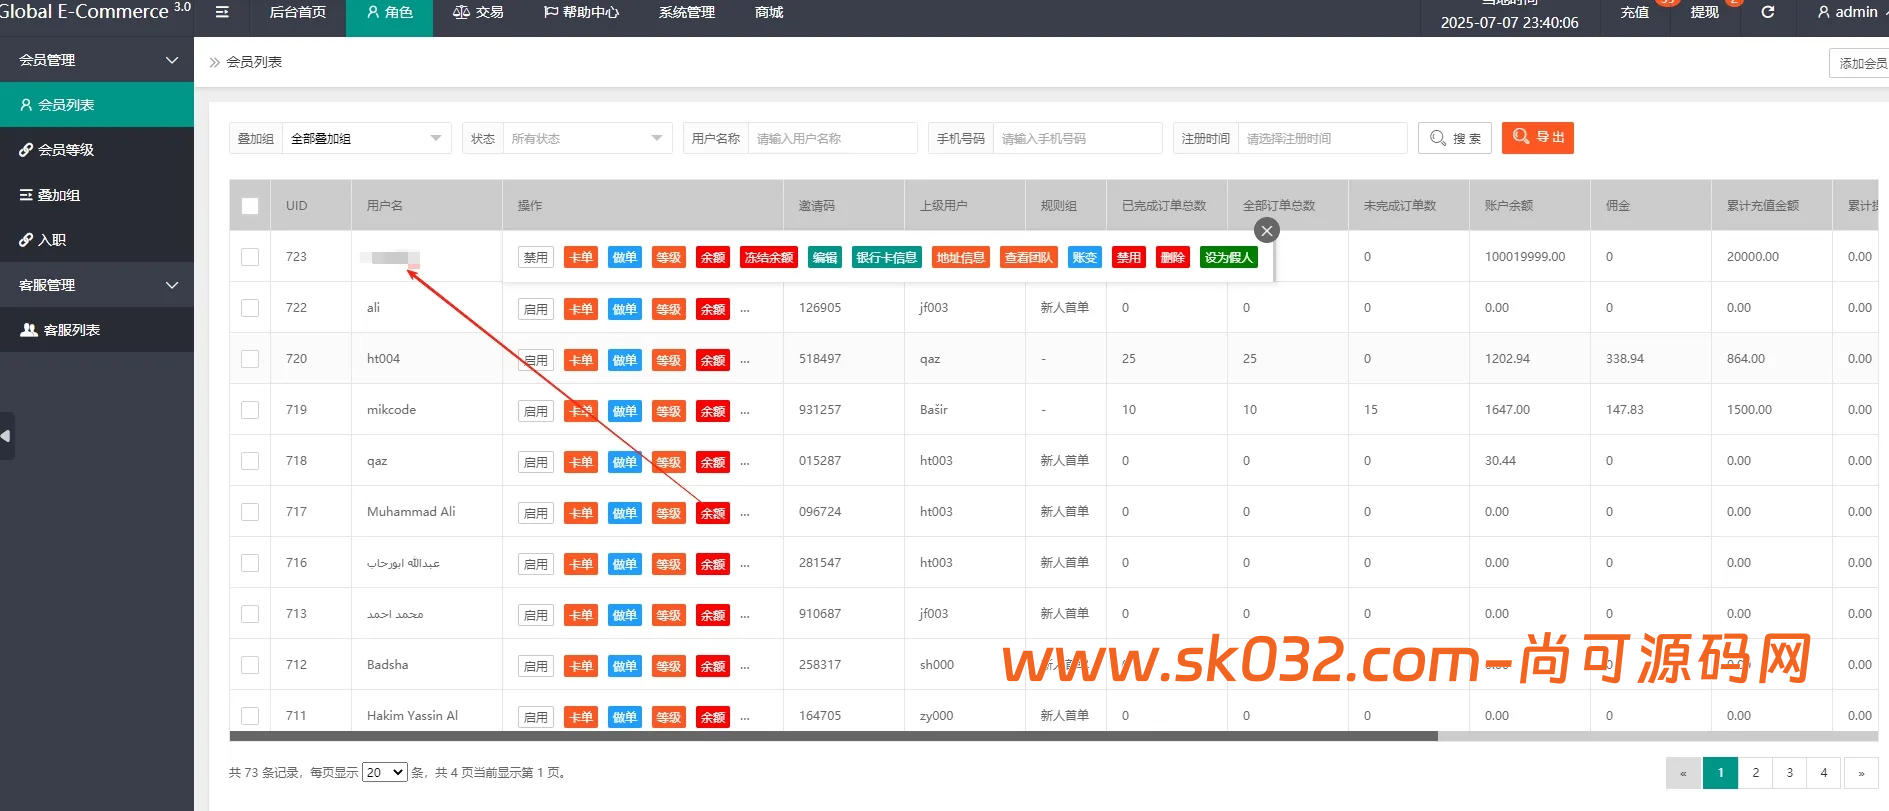
Task: Open the 系统管理 top menu
Action: click(x=686, y=12)
